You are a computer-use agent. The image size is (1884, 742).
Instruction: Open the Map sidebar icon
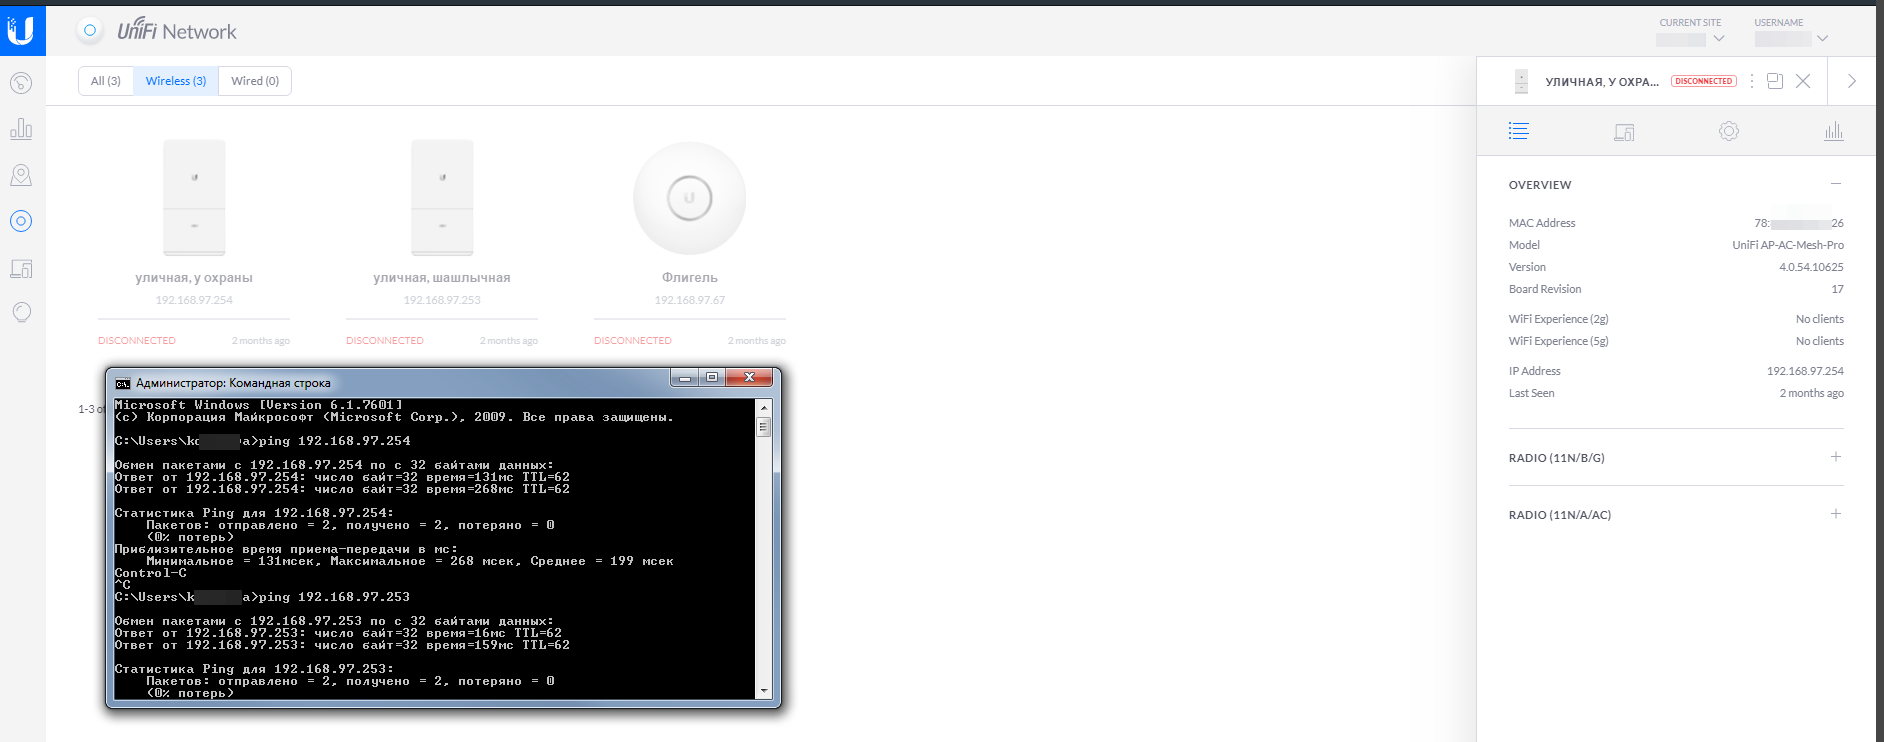[21, 175]
